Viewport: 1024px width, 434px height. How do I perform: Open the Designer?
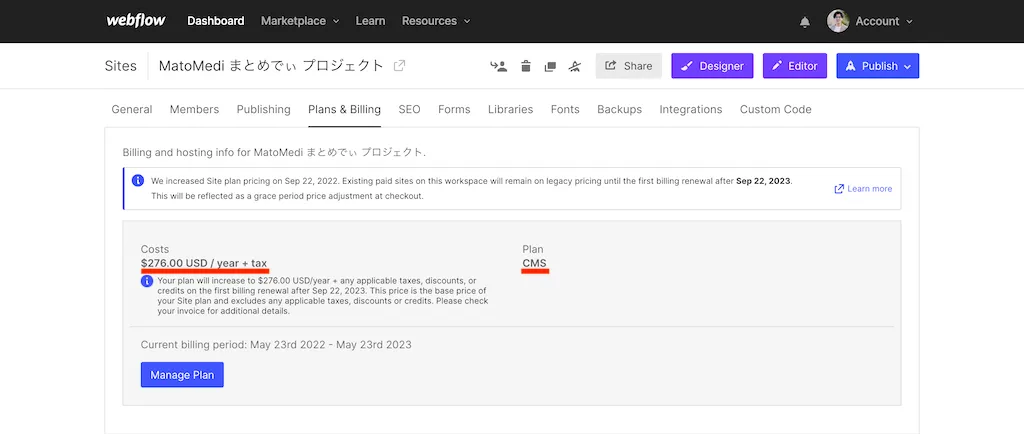point(712,66)
